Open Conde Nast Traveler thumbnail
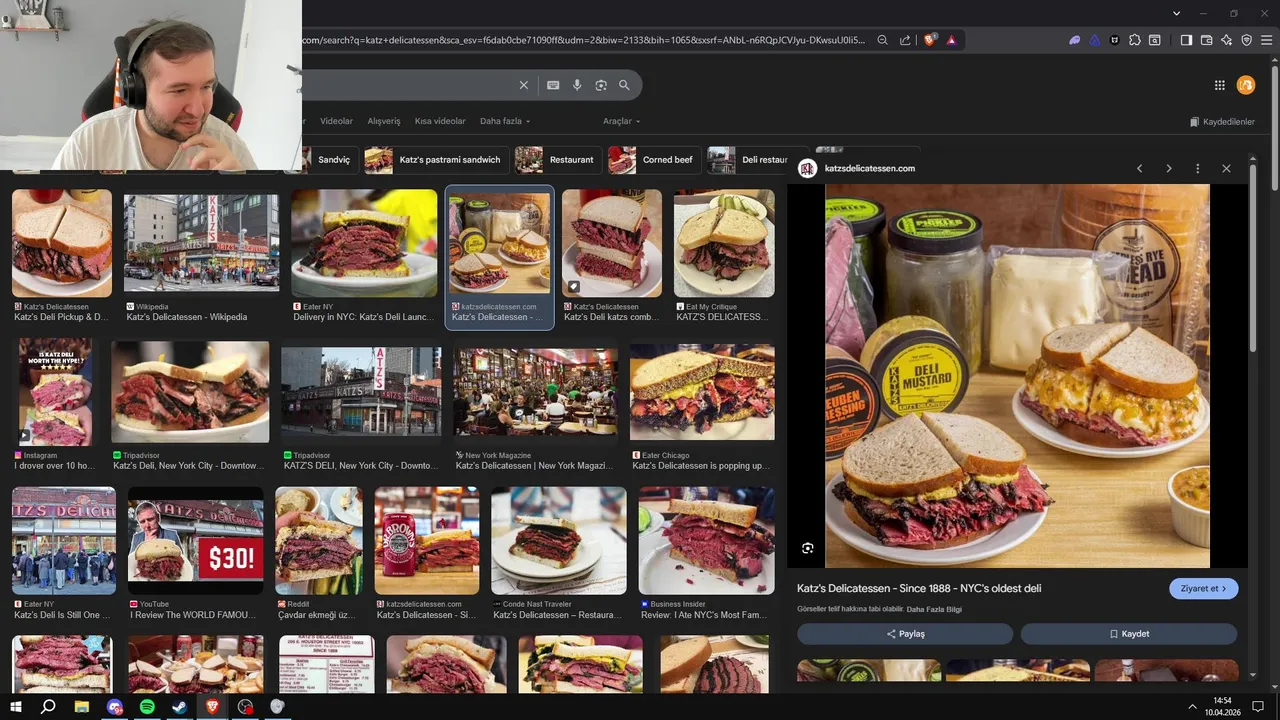This screenshot has height=720, width=1280. tap(559, 541)
